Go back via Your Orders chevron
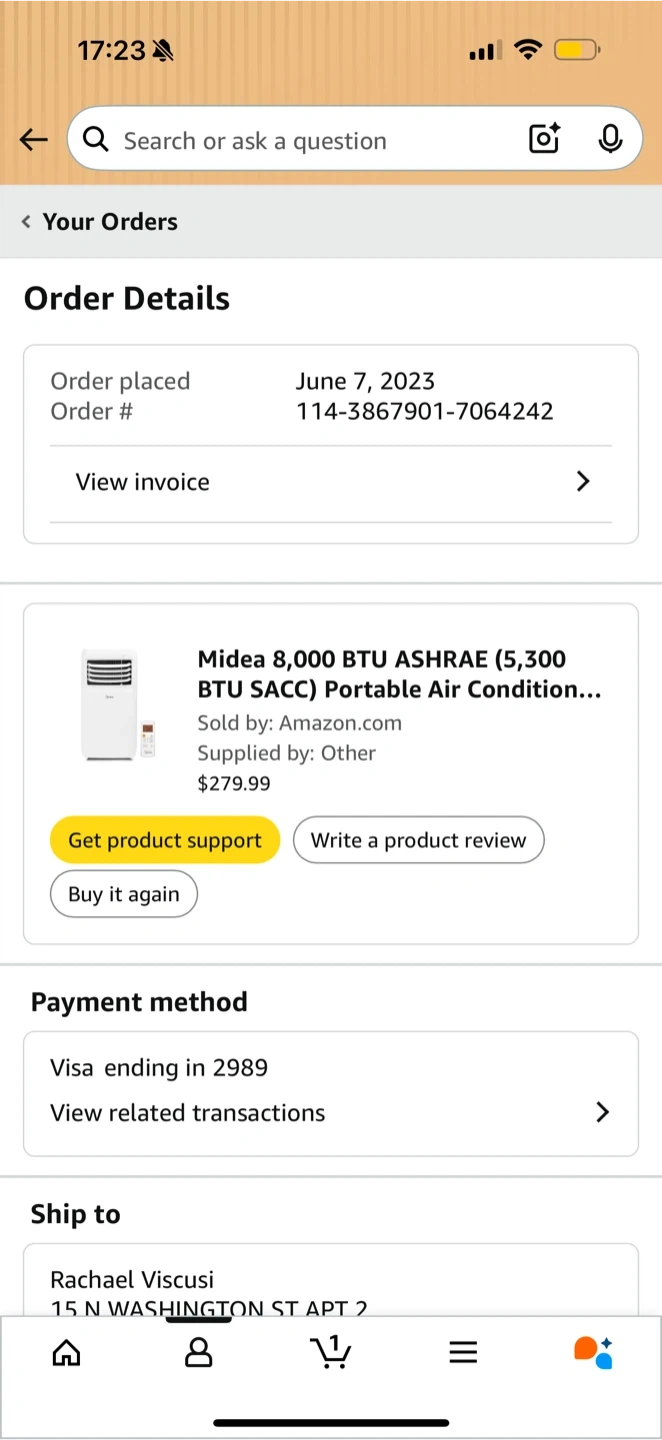The width and height of the screenshot is (662, 1440). pos(27,222)
